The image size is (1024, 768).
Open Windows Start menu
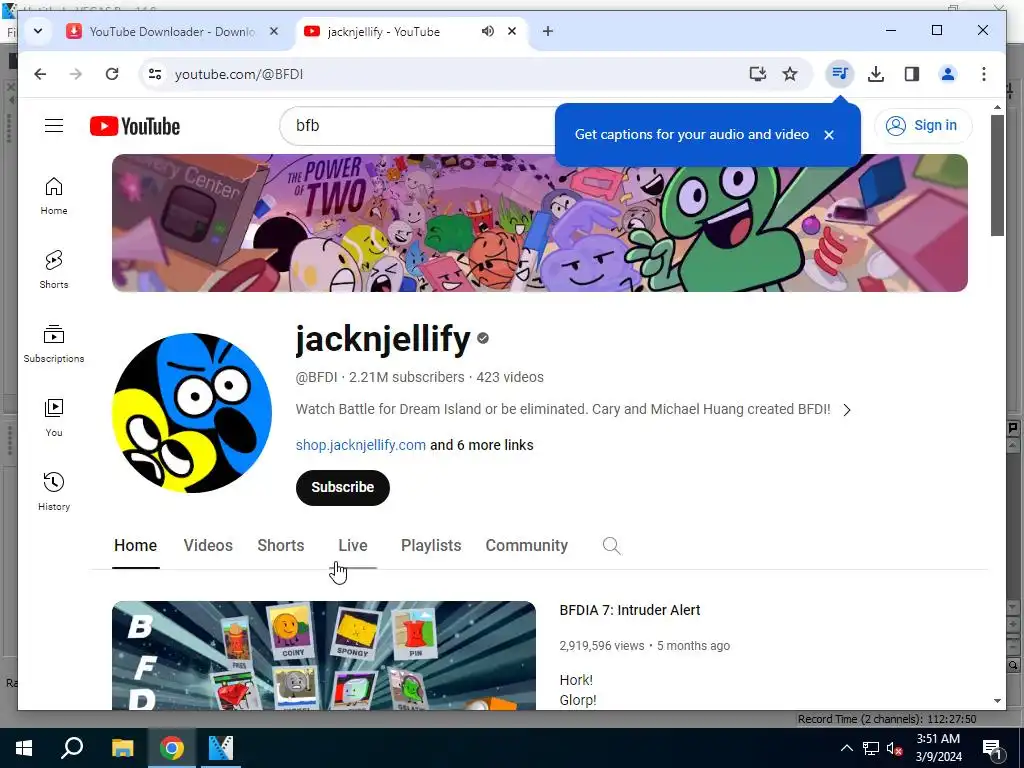(24, 748)
